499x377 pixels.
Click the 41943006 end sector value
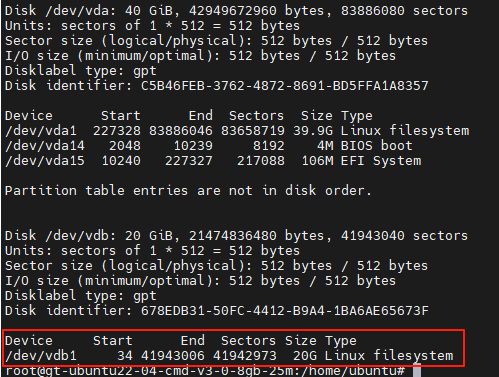point(173,356)
